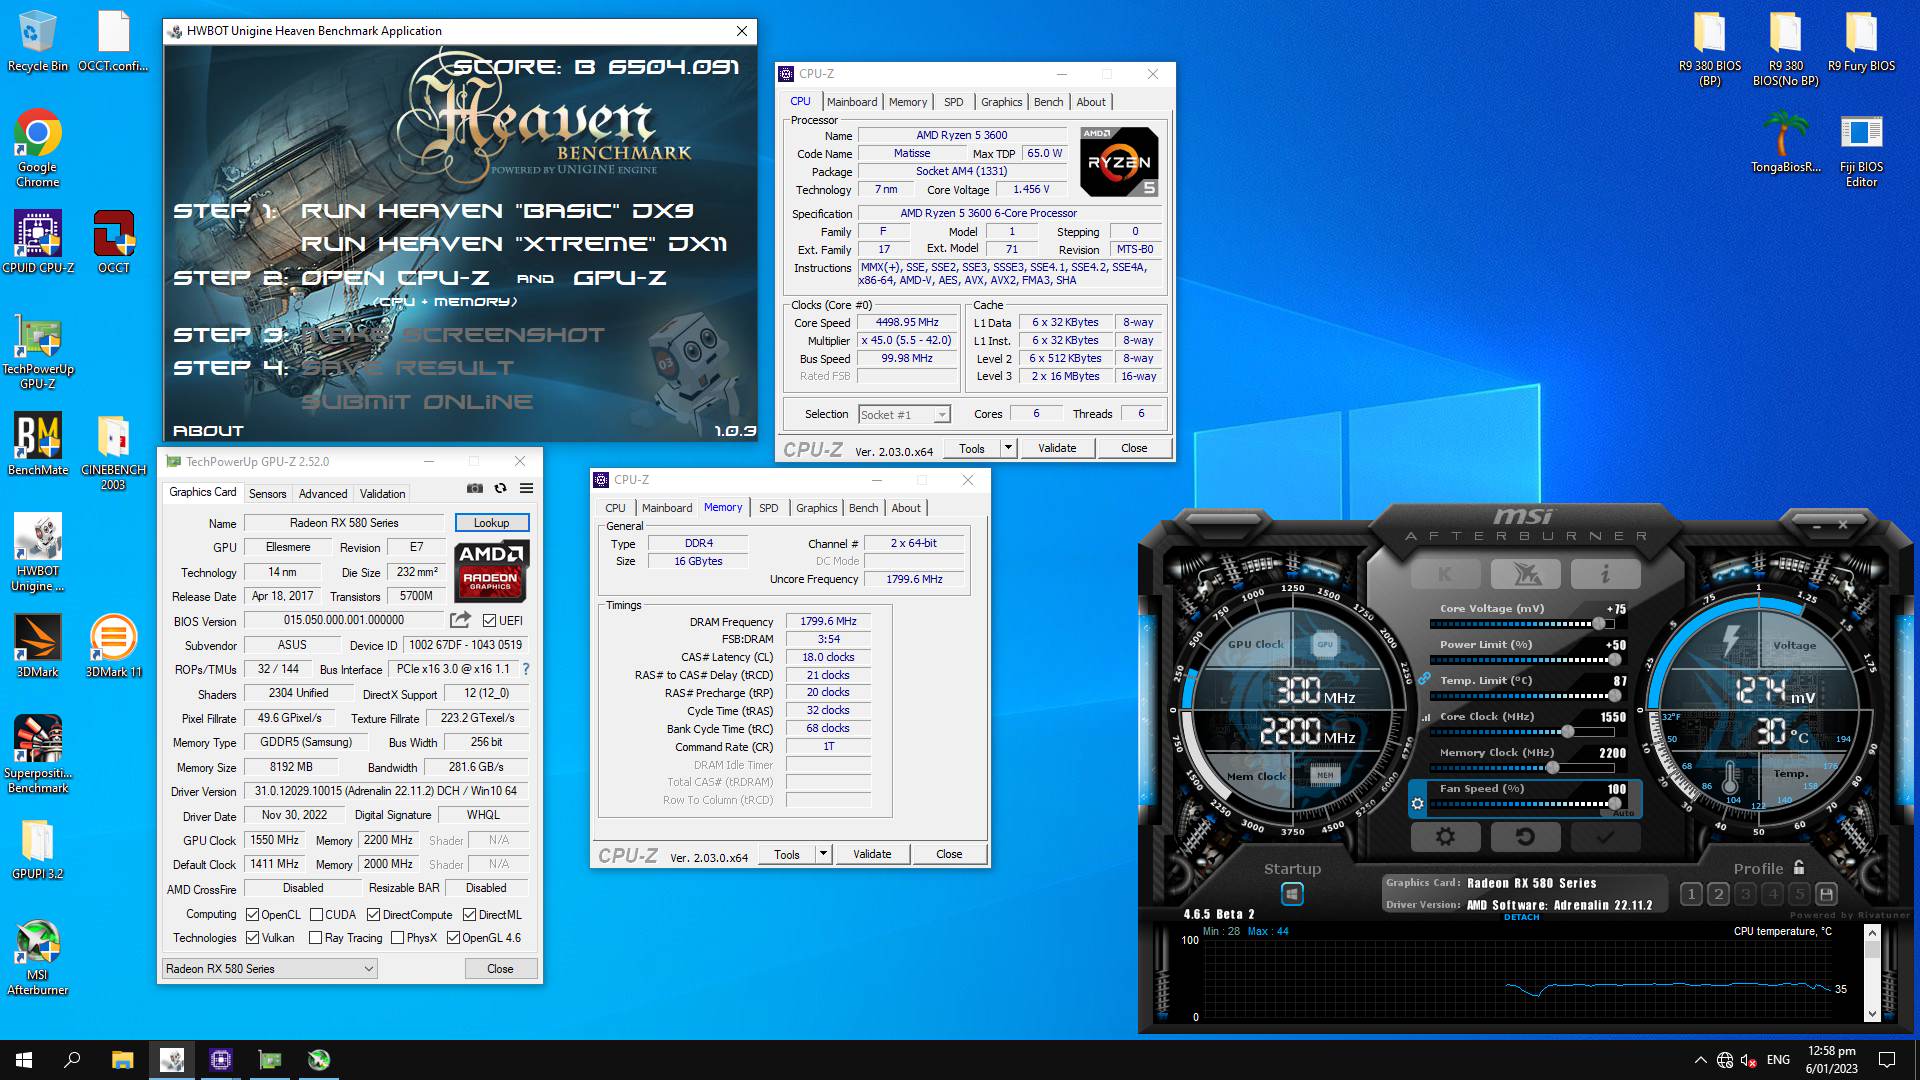This screenshot has width=1920, height=1080.
Task: Click Close button in GPU-Z window
Action: point(500,968)
